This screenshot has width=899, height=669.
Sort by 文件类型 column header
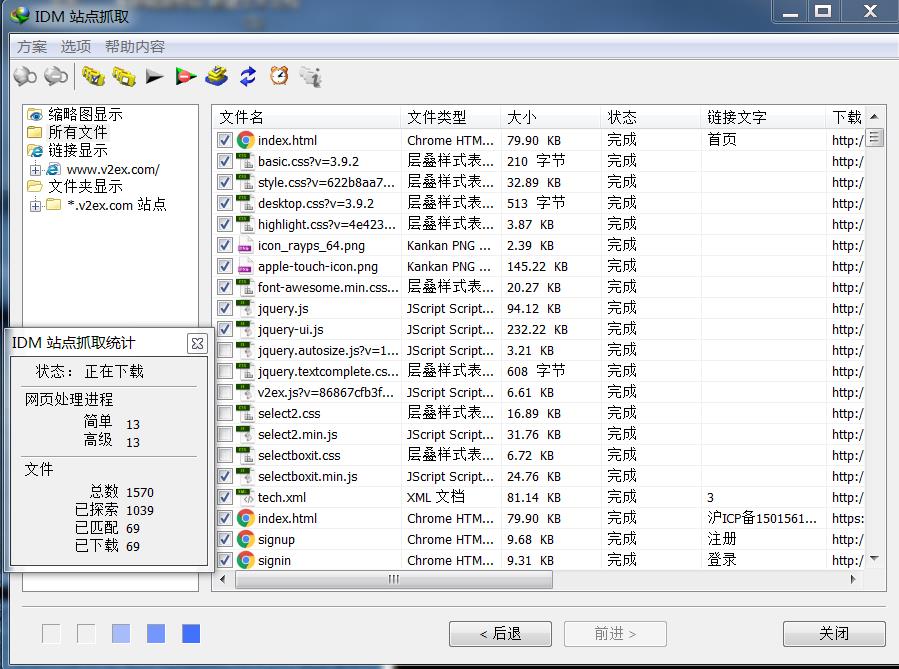(451, 118)
